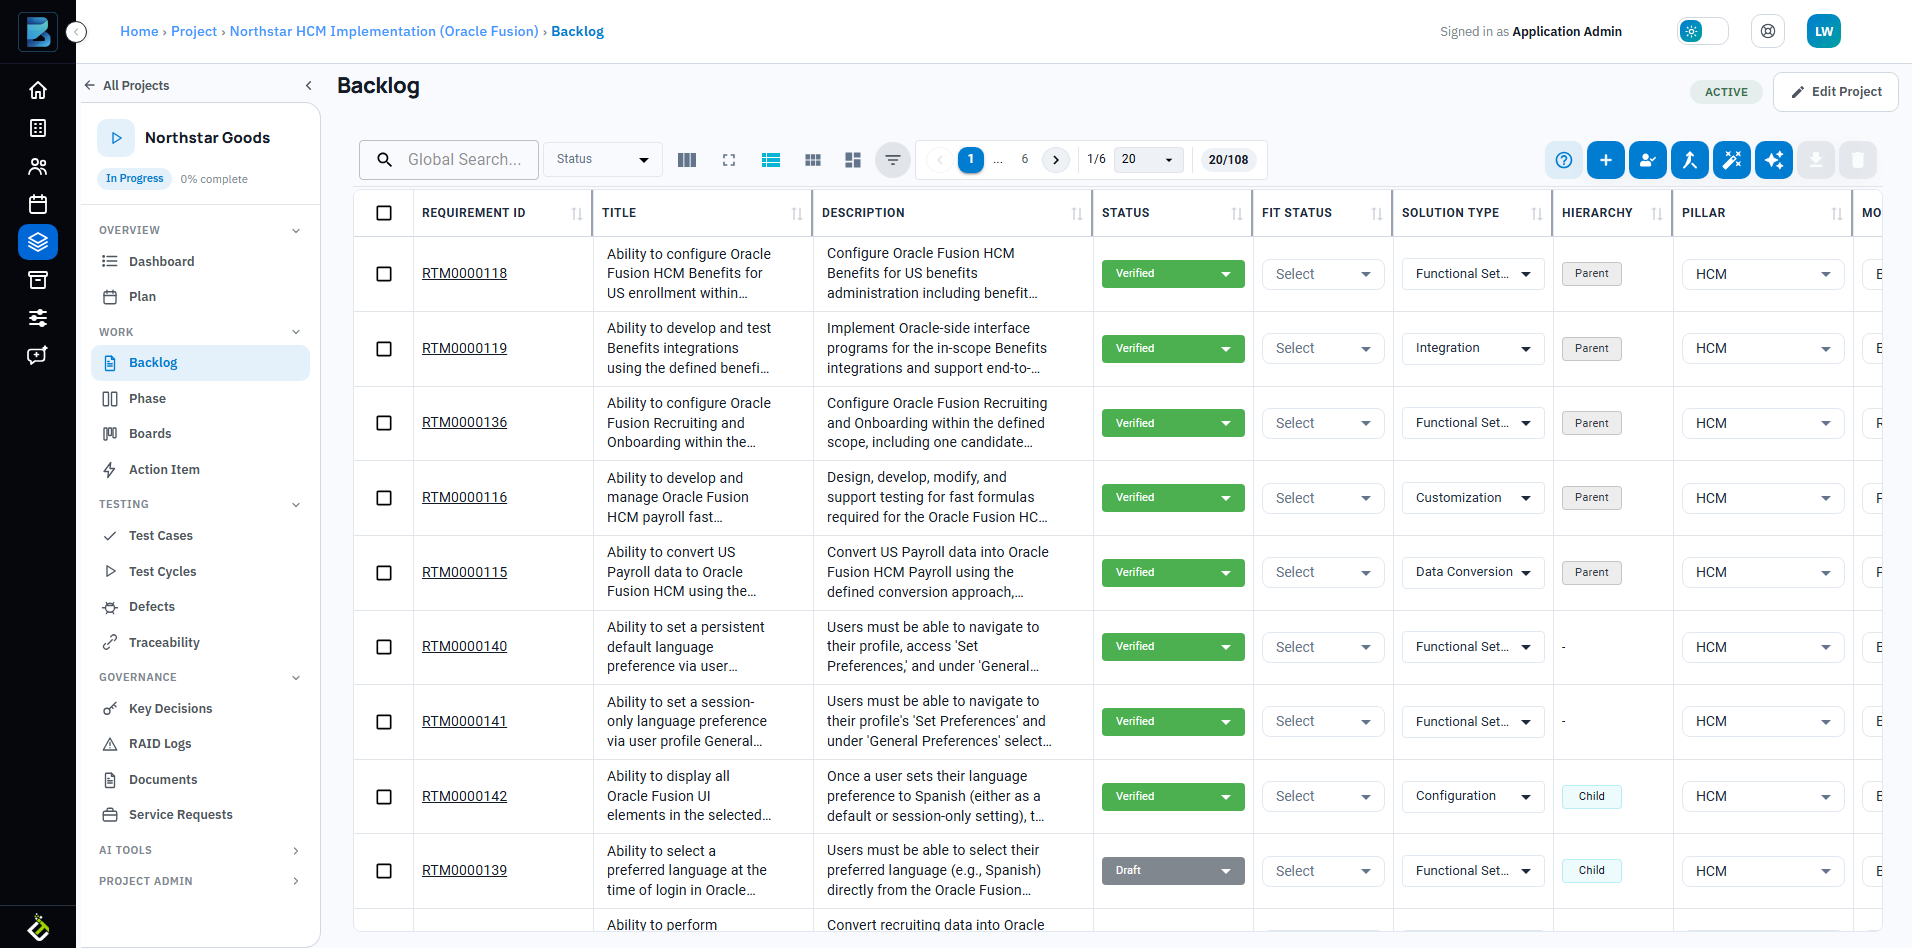Toggle the light/dark theme switch
The width and height of the screenshot is (1912, 948).
tap(1703, 31)
